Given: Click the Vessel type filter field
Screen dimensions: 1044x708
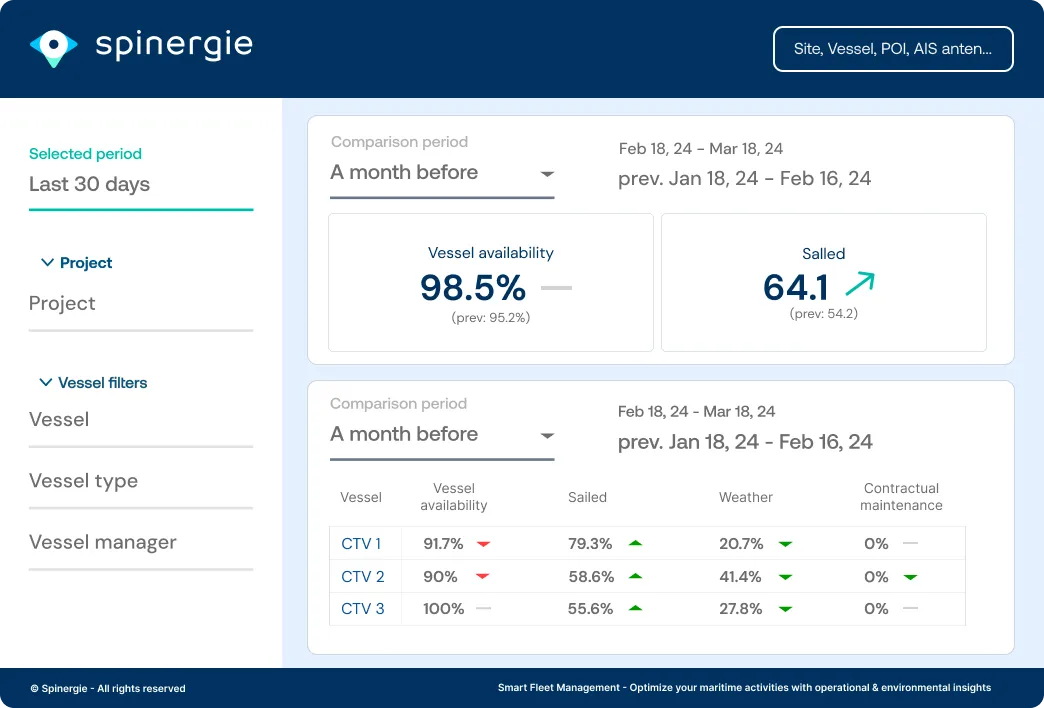Looking at the screenshot, I should pos(140,482).
